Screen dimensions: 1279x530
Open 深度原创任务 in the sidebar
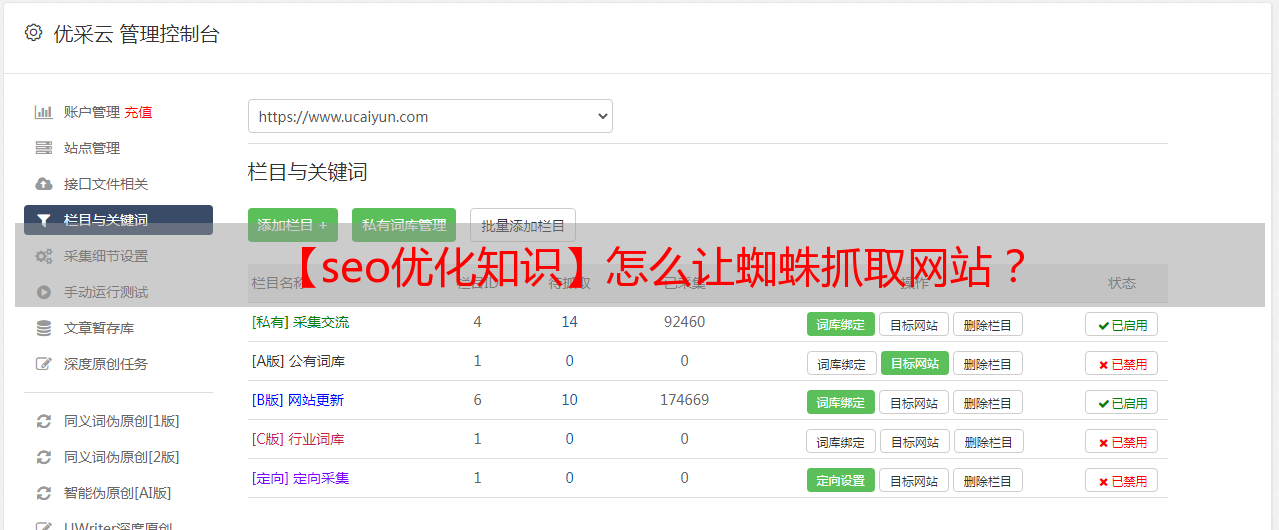(x=106, y=364)
